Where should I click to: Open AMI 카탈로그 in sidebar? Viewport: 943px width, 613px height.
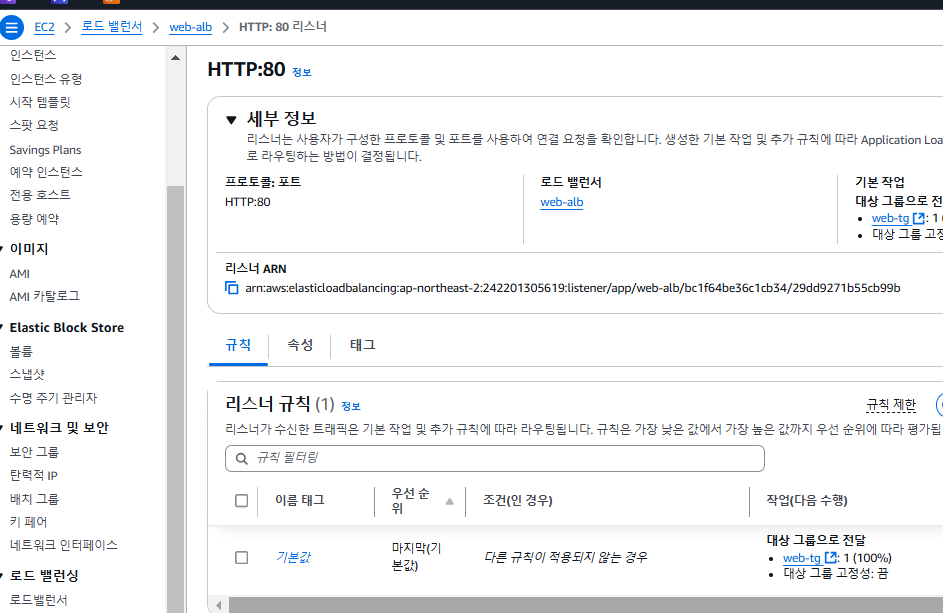tap(45, 296)
